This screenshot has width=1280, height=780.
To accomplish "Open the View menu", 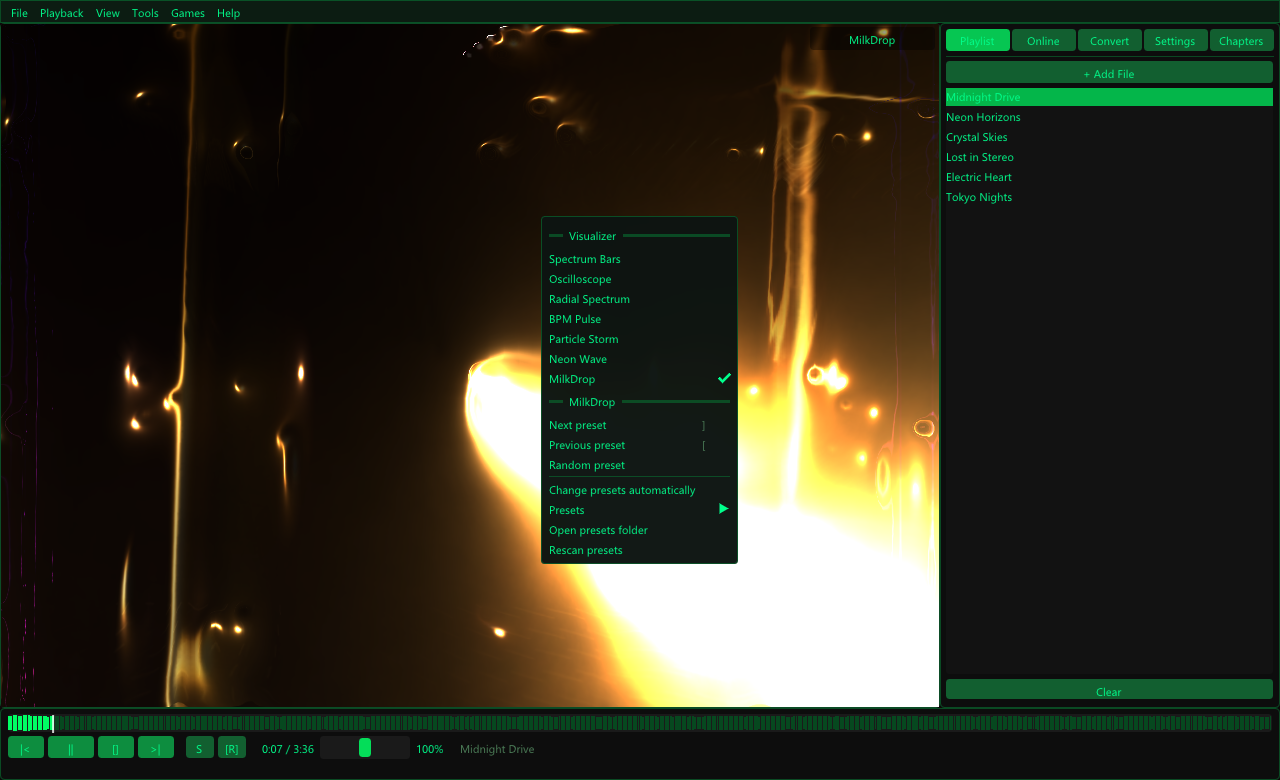I will click(x=108, y=13).
